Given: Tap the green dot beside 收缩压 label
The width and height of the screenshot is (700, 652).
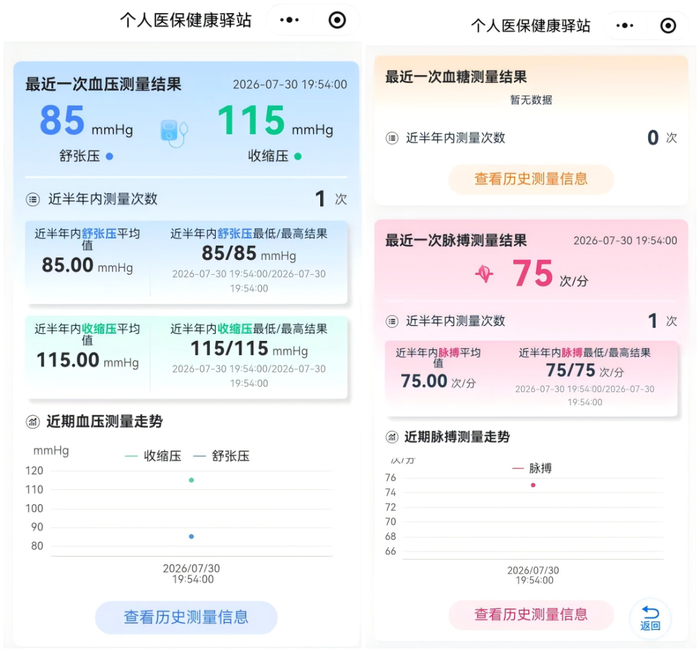Looking at the screenshot, I should (x=298, y=156).
